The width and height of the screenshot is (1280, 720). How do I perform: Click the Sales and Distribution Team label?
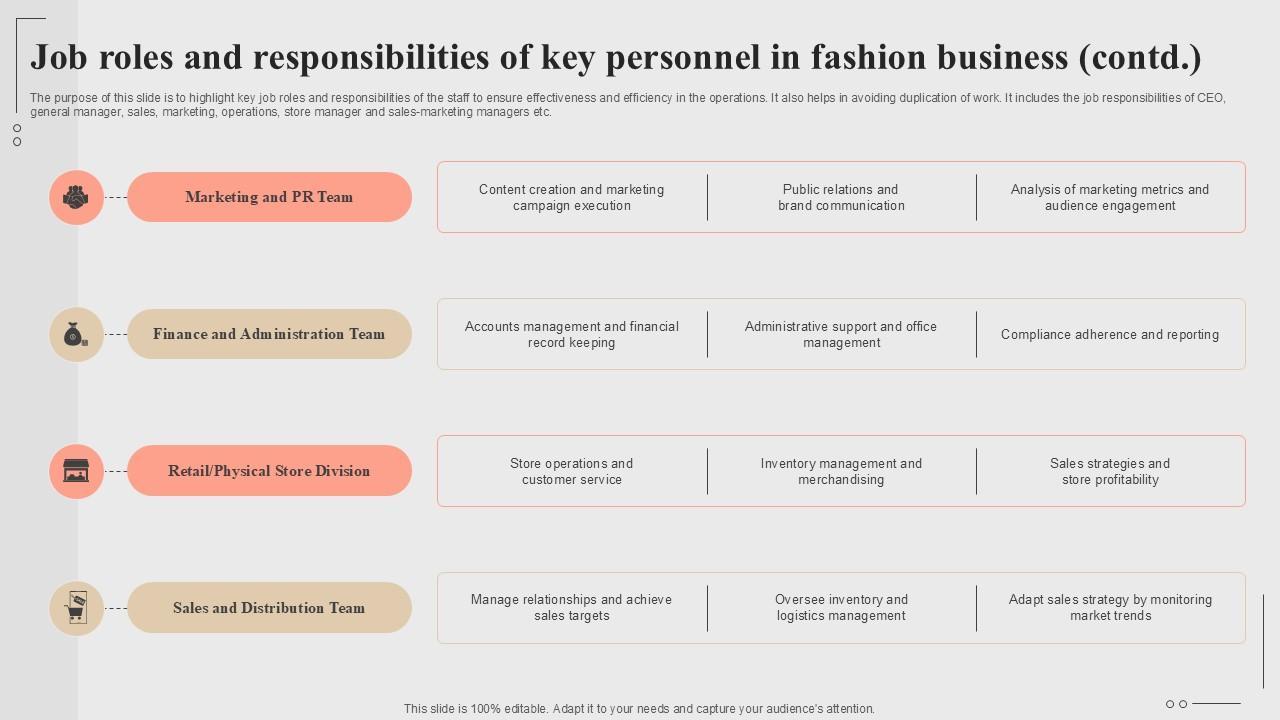[x=269, y=608]
